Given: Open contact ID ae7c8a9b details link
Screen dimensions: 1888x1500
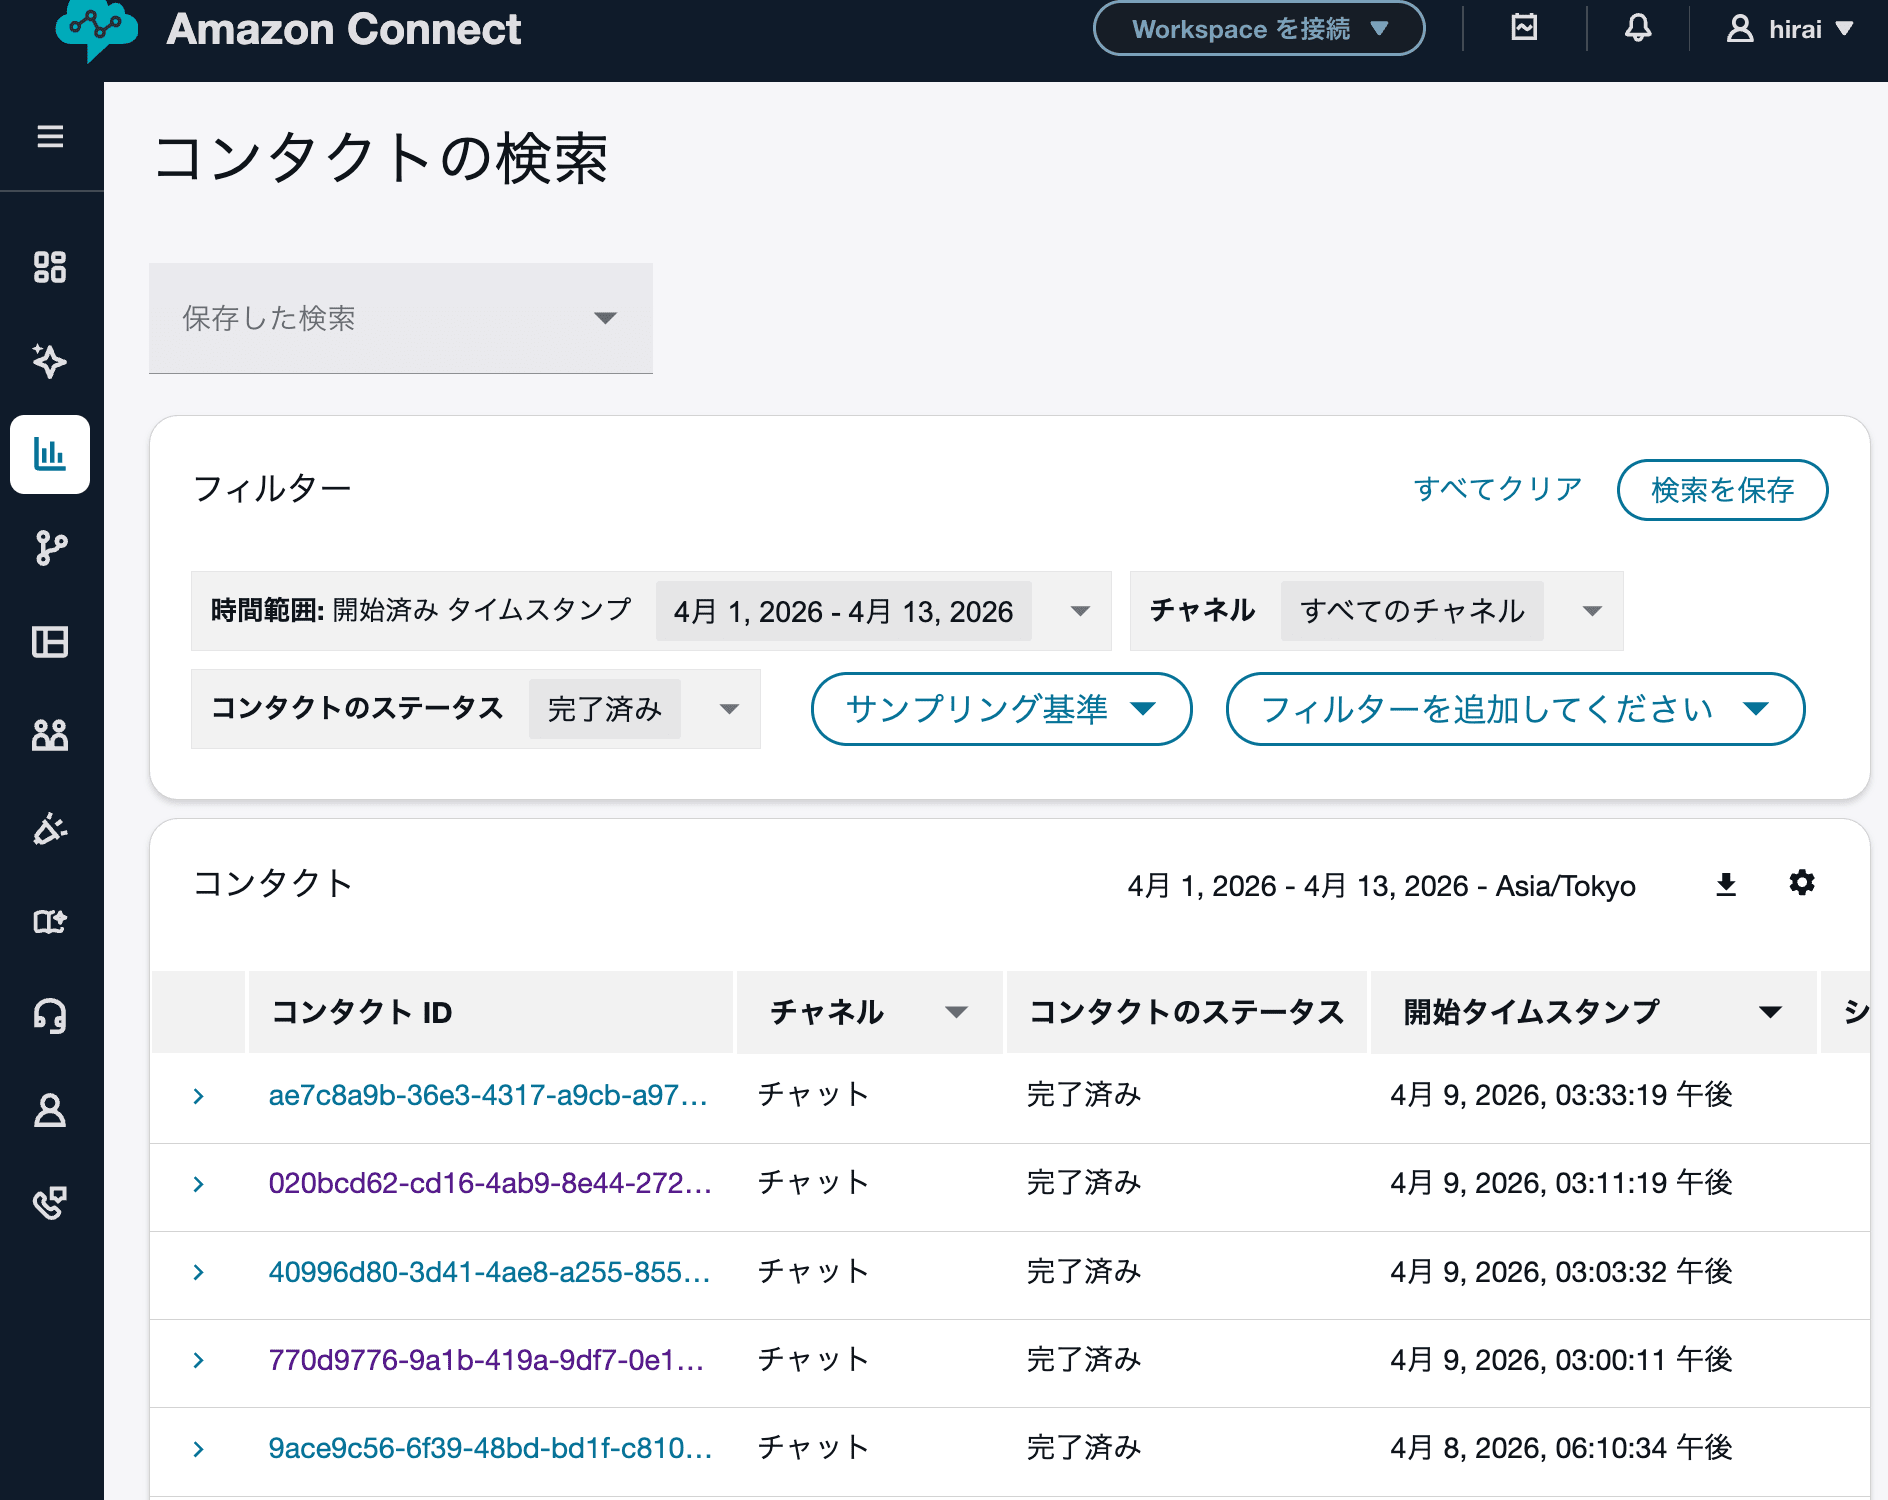Looking at the screenshot, I should [487, 1095].
